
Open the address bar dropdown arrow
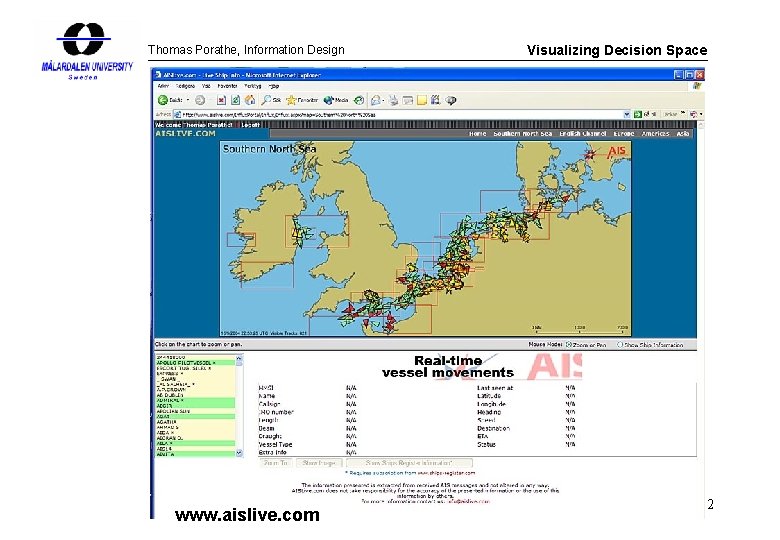[627, 114]
